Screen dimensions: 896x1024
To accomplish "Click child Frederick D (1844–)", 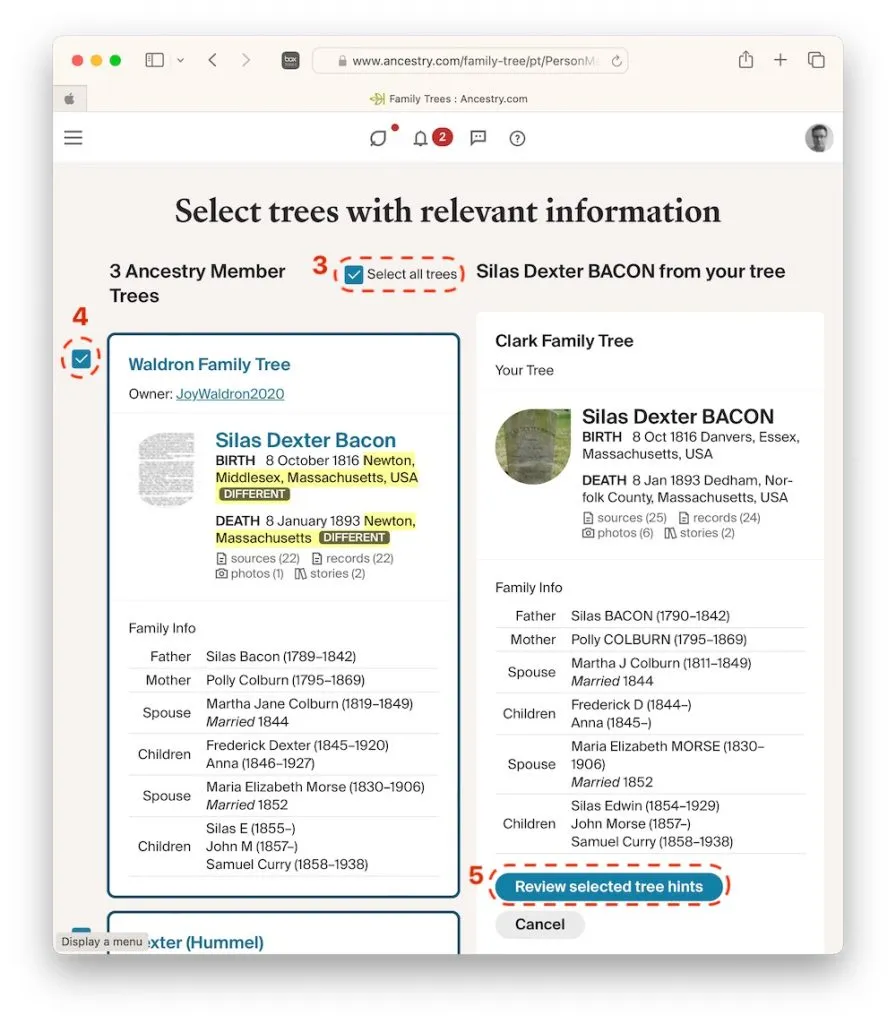I will pos(632,705).
